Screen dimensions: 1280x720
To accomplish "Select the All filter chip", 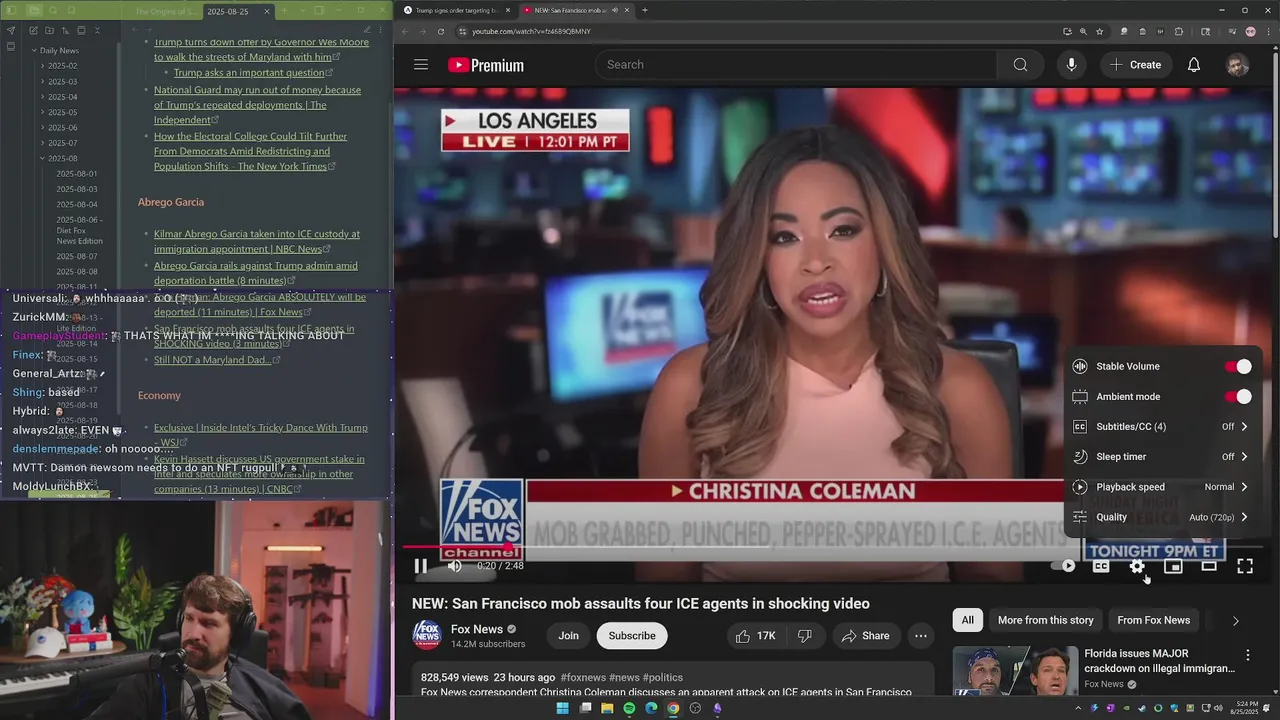I will click(x=968, y=620).
